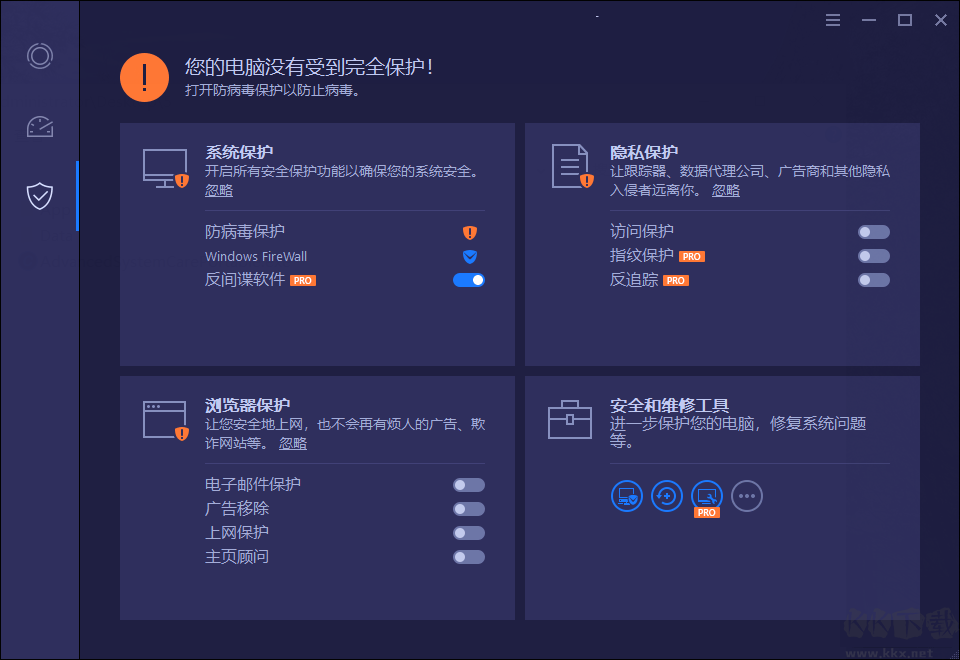
Task: Click the orange warning exclamation icon
Action: click(144, 78)
